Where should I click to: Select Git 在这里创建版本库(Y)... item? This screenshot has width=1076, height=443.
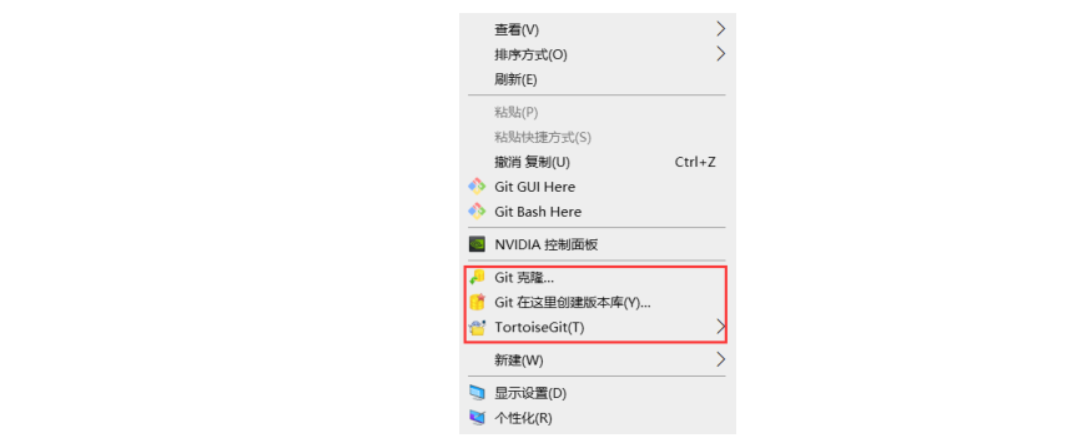597,302
